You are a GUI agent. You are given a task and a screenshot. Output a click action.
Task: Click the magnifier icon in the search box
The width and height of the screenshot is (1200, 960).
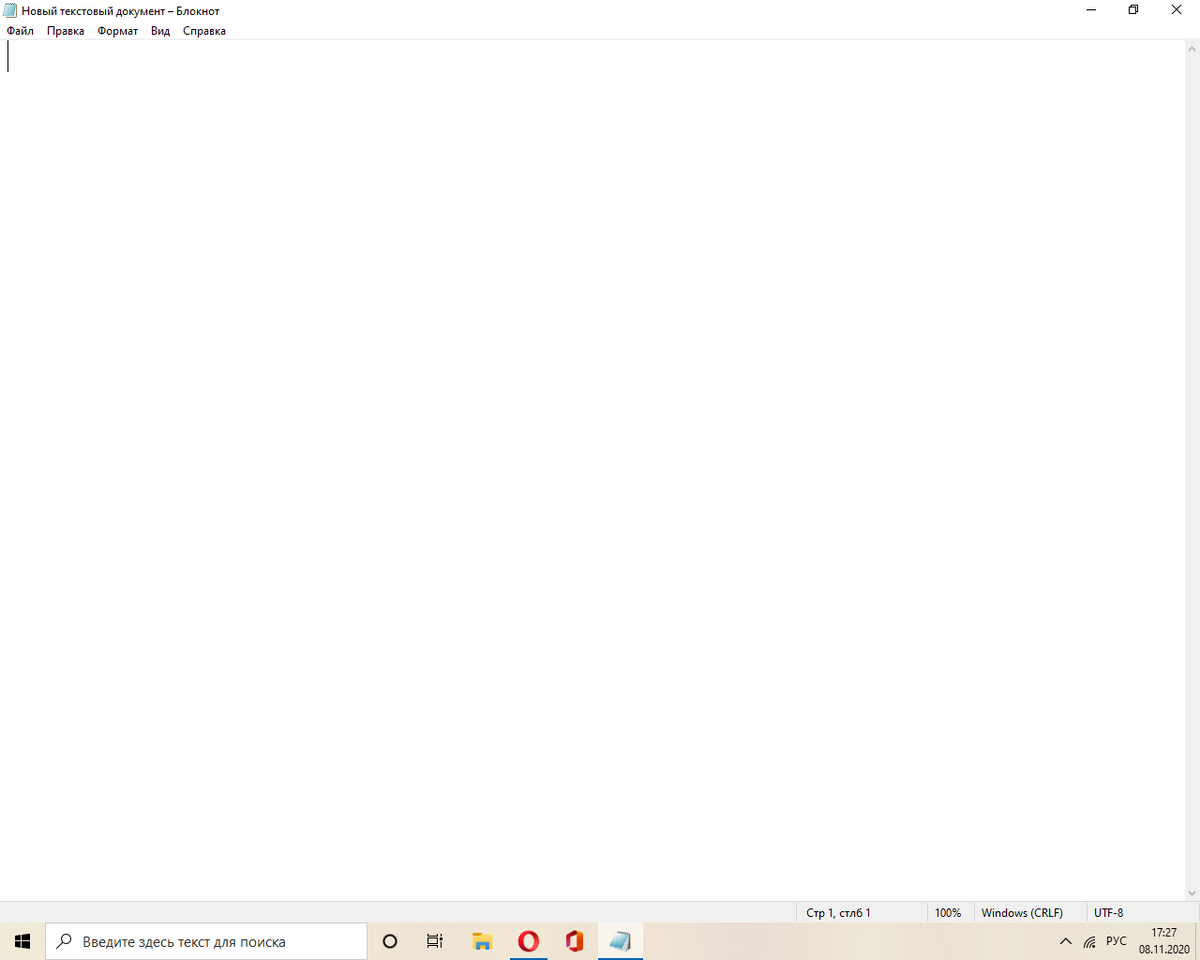coord(64,941)
